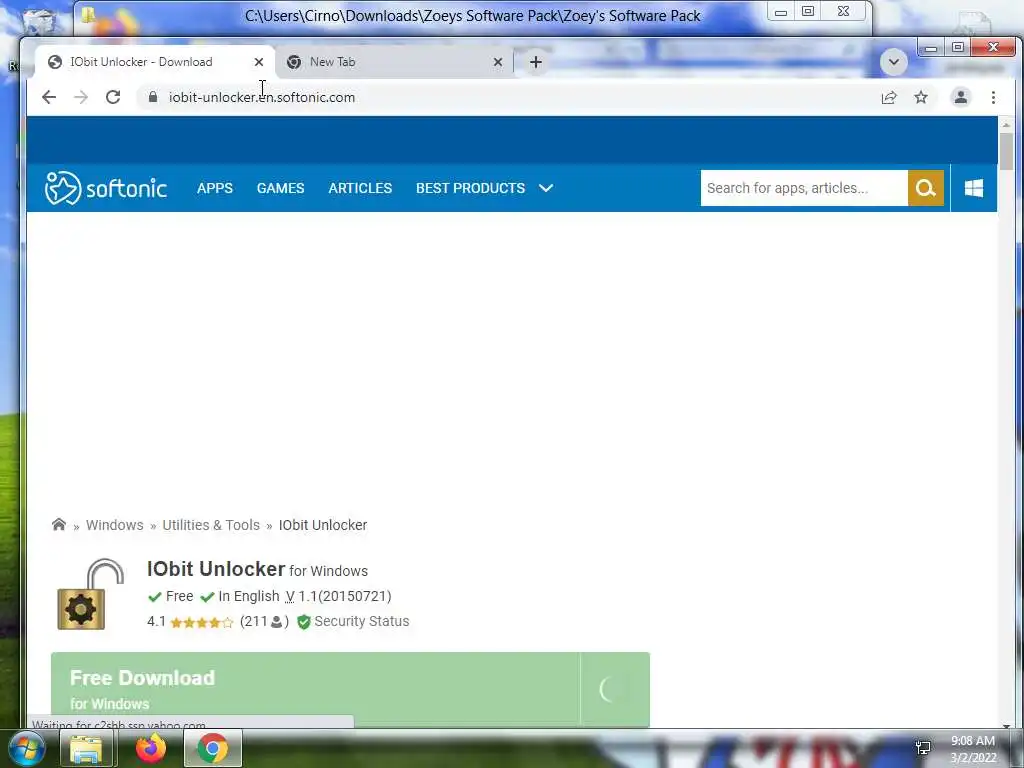Viewport: 1024px width, 768px height.
Task: Click the padlock site info icon
Action: [x=153, y=97]
